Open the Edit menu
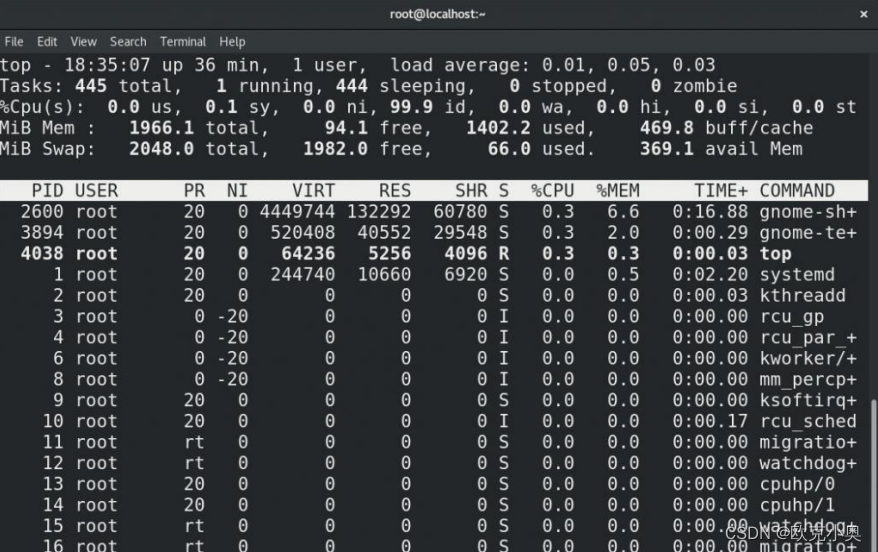This screenshot has height=552, width=878. pyautogui.click(x=47, y=41)
